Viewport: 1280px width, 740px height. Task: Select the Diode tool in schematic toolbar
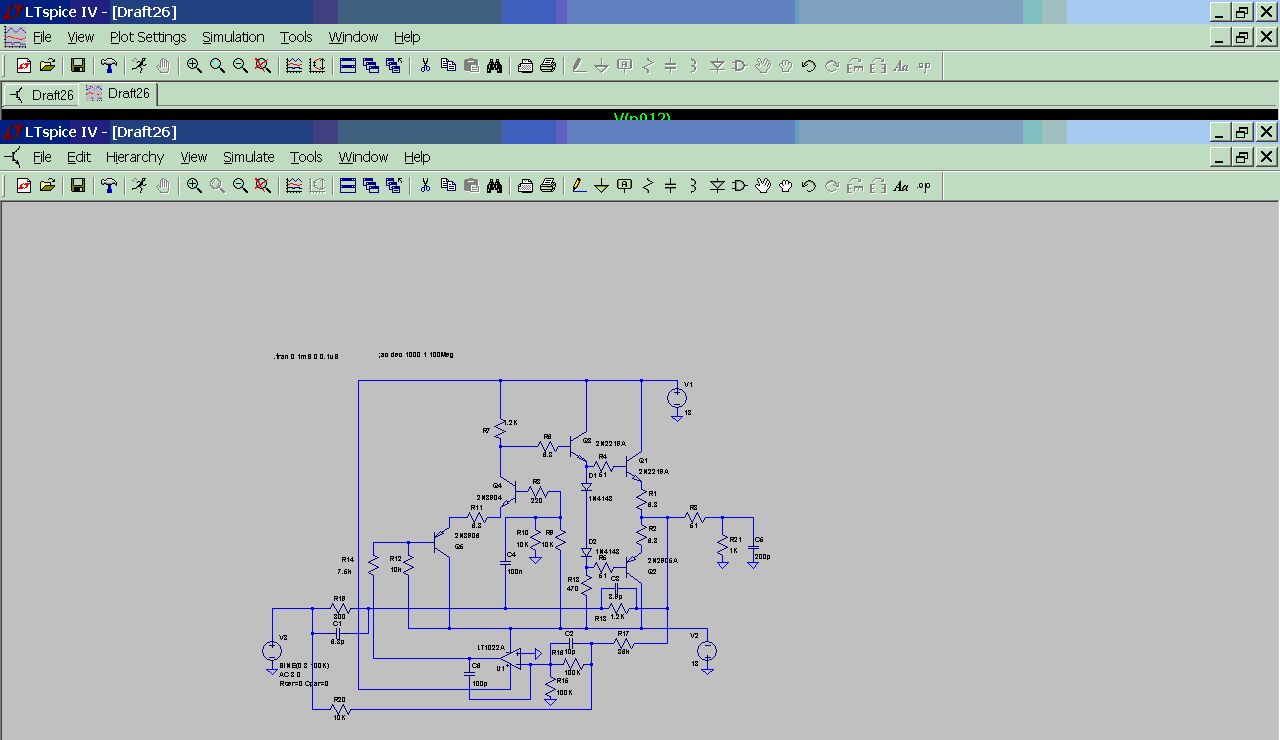[717, 186]
